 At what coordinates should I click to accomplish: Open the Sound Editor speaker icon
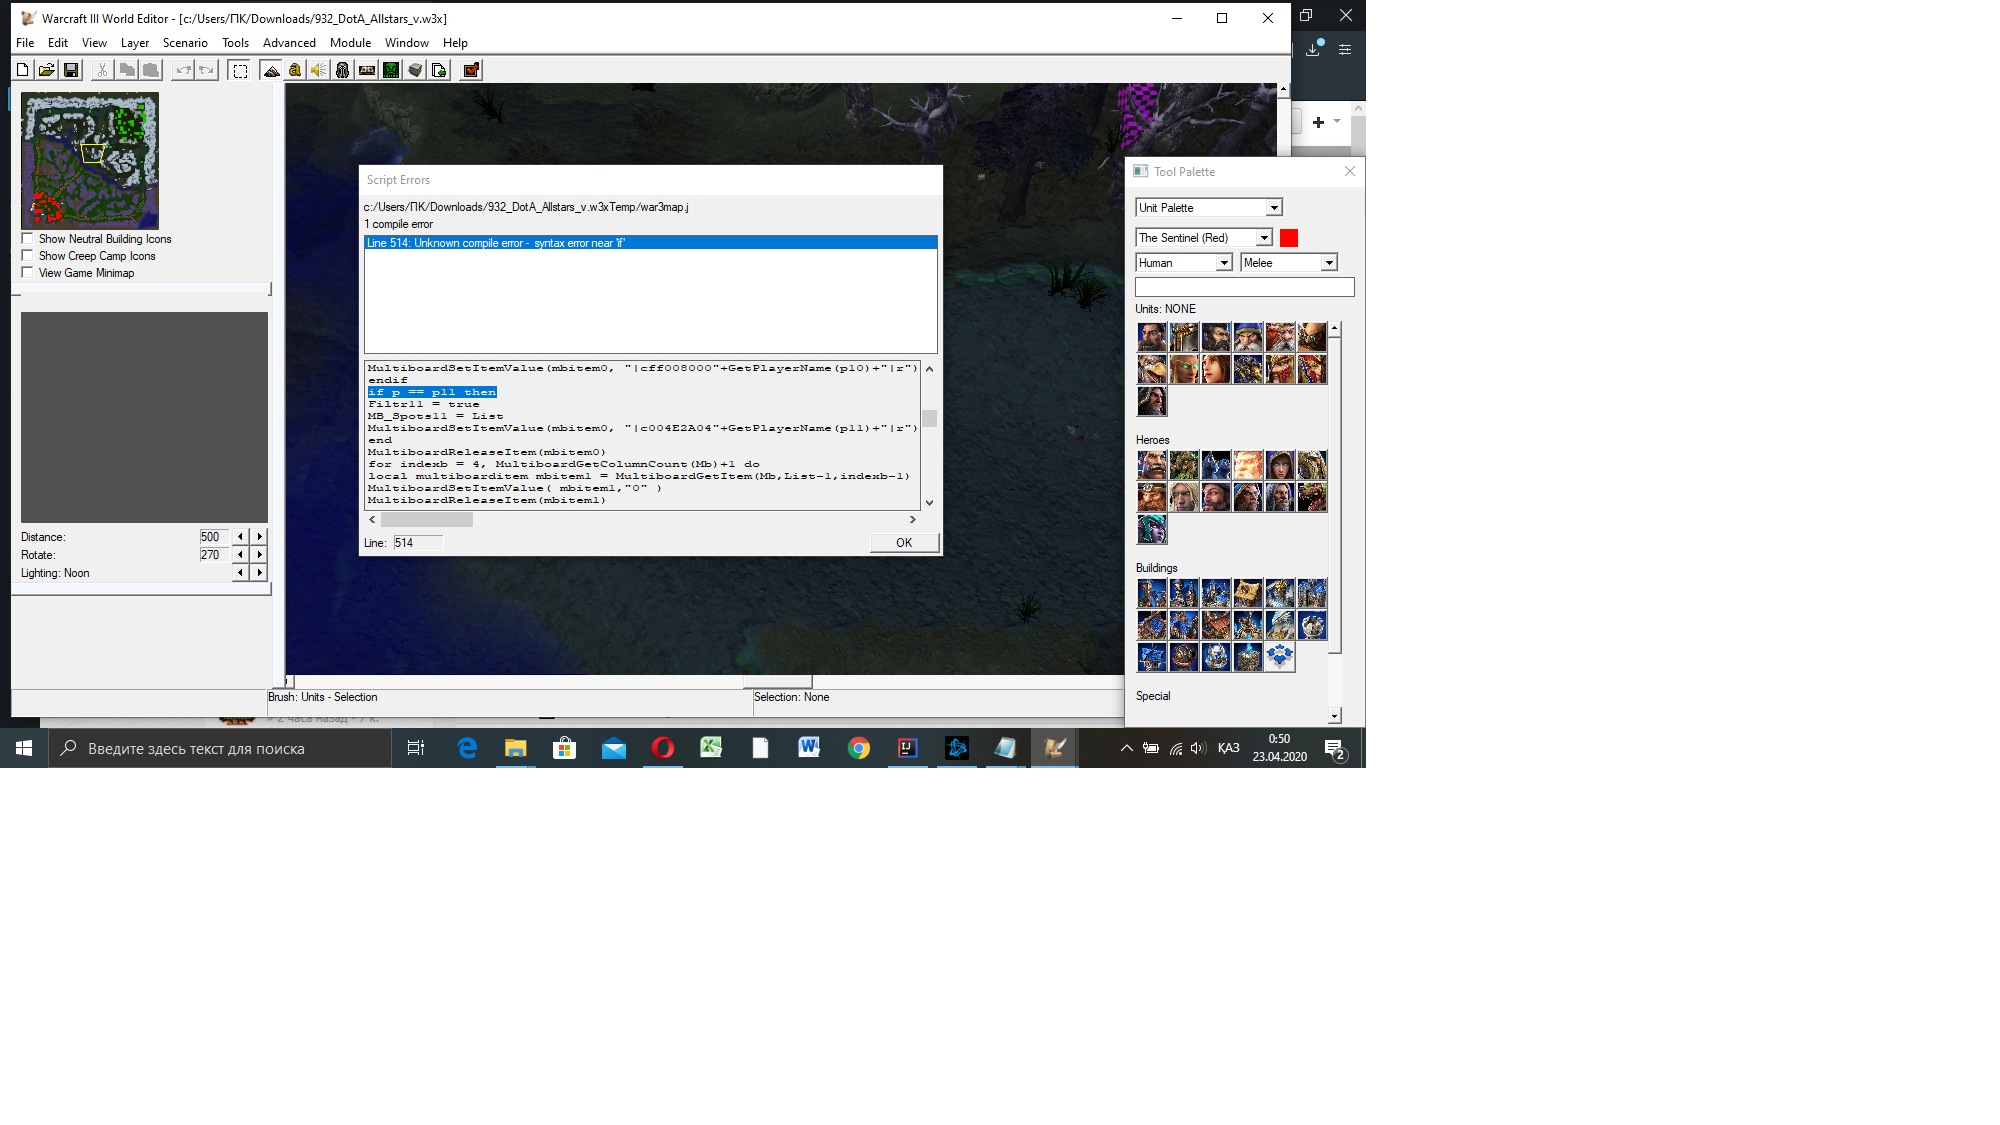pos(319,70)
